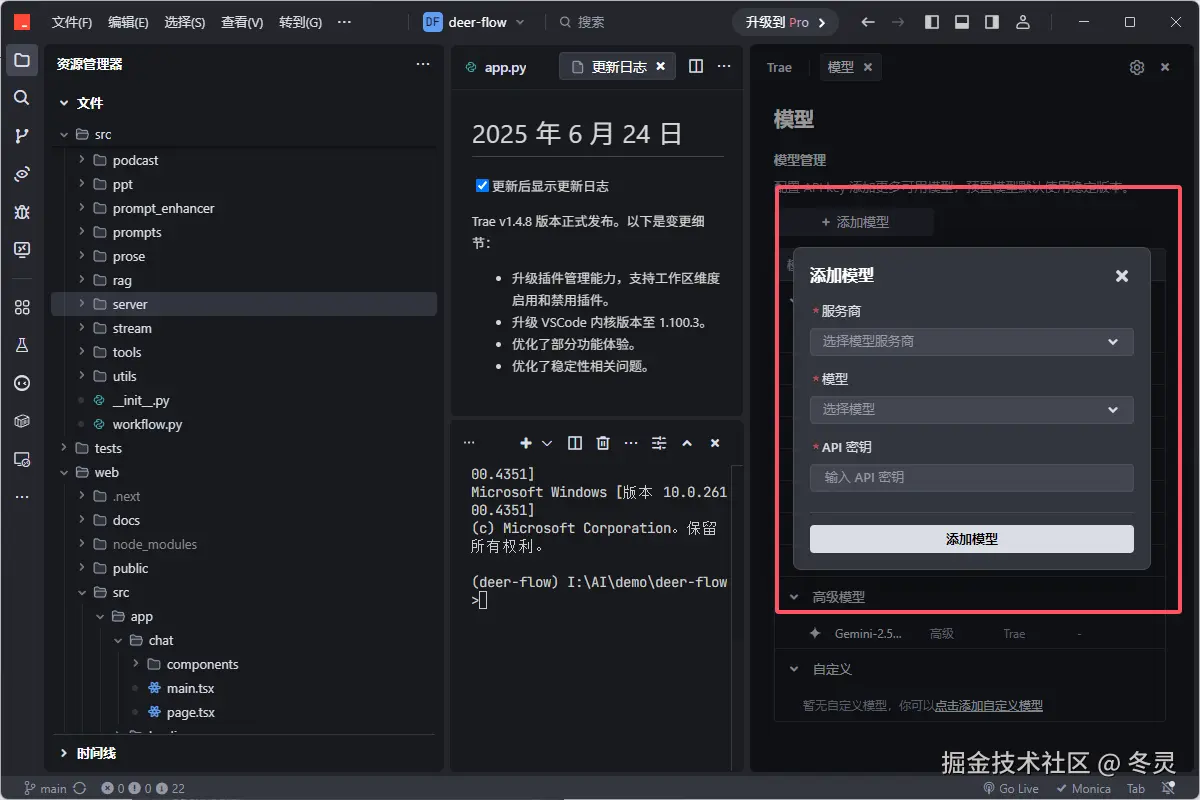Open the Search view in the activity bar
The image size is (1200, 800).
pos(22,97)
